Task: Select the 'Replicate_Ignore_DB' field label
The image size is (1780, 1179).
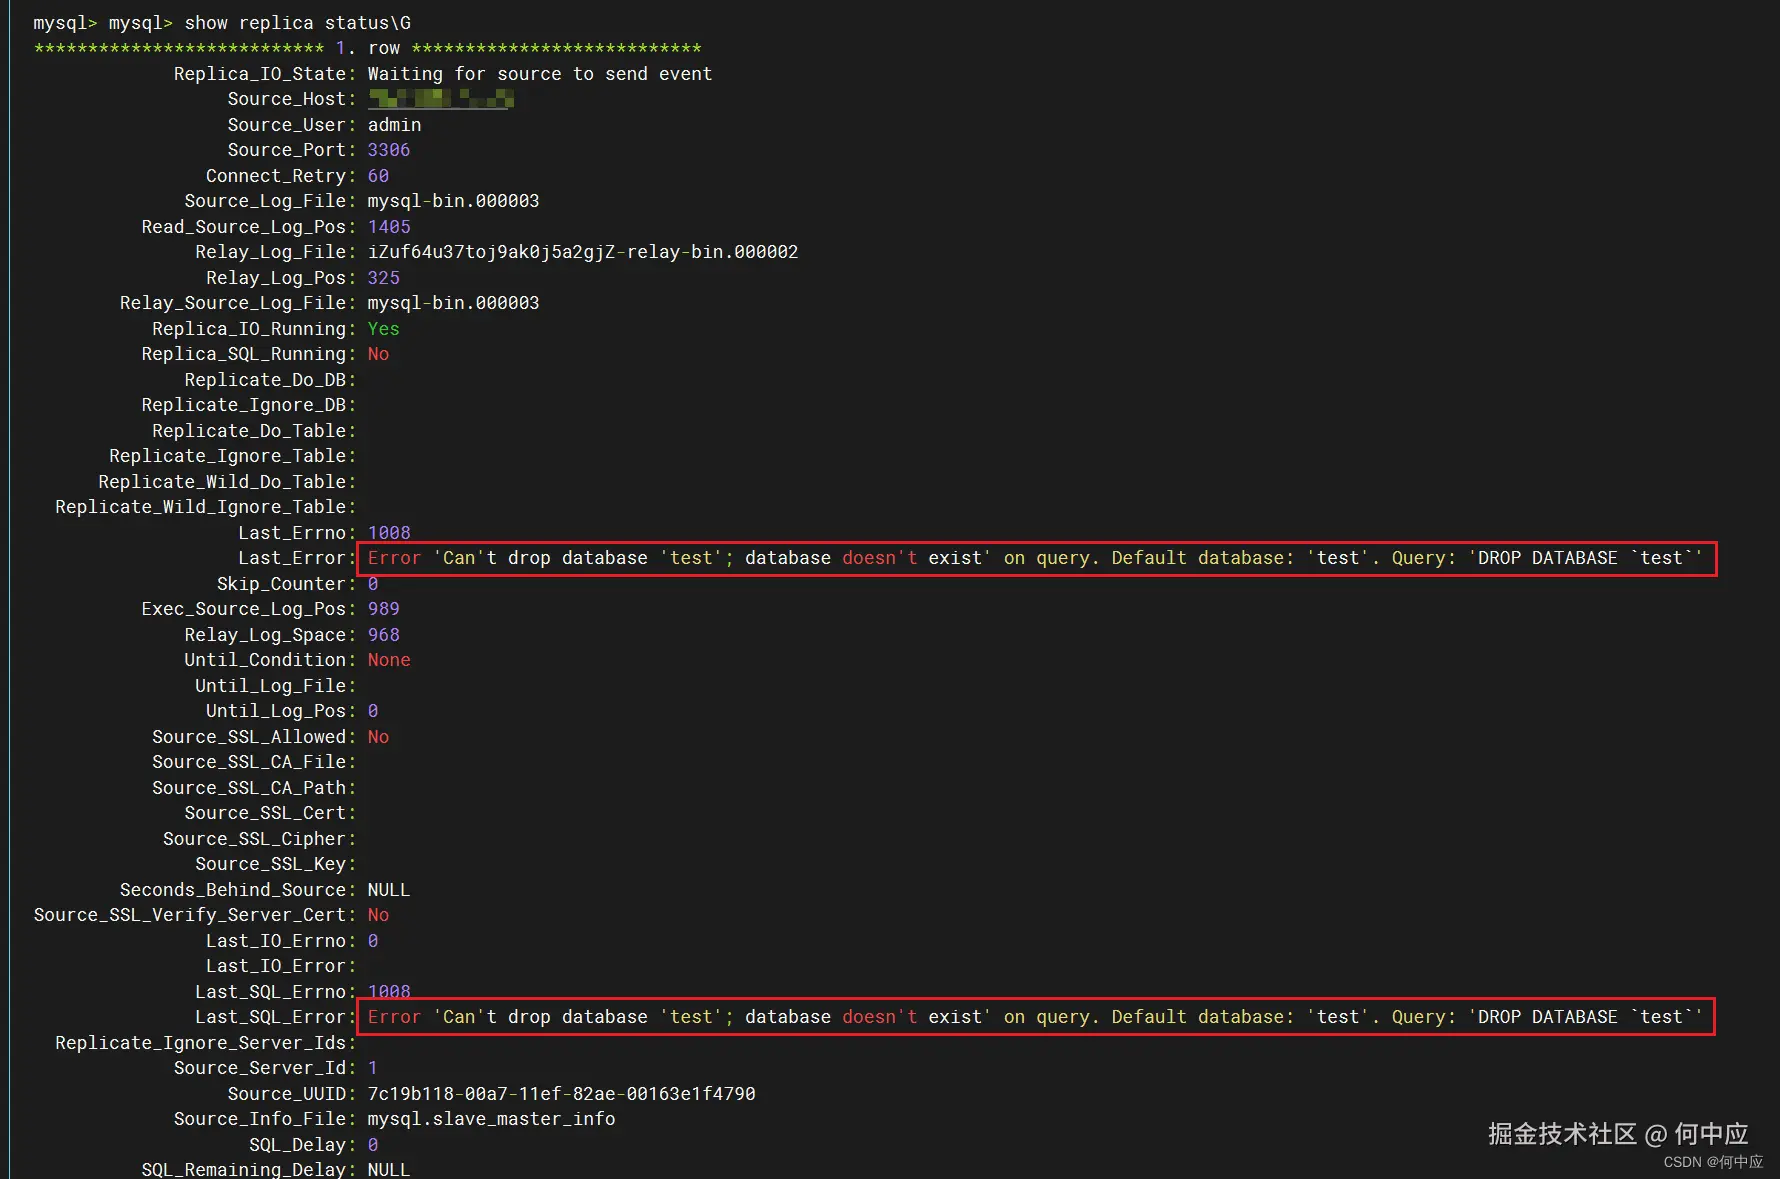Action: (x=244, y=405)
